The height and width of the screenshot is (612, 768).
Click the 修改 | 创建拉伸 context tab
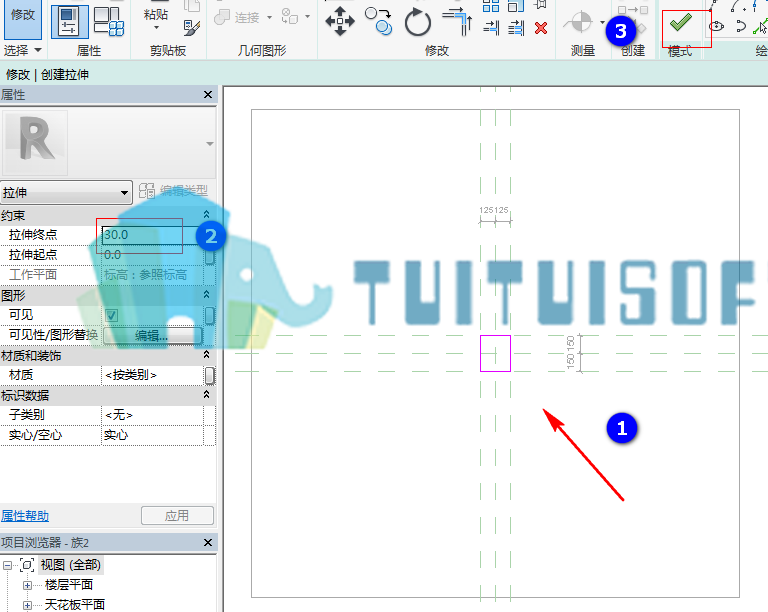pos(48,74)
